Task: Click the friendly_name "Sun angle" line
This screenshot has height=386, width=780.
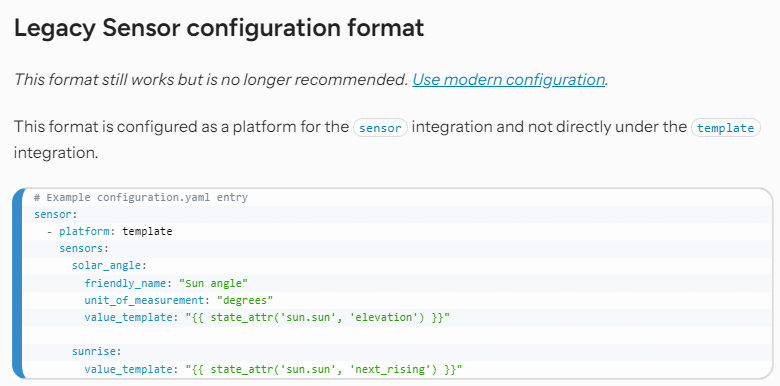Action: click(x=166, y=283)
